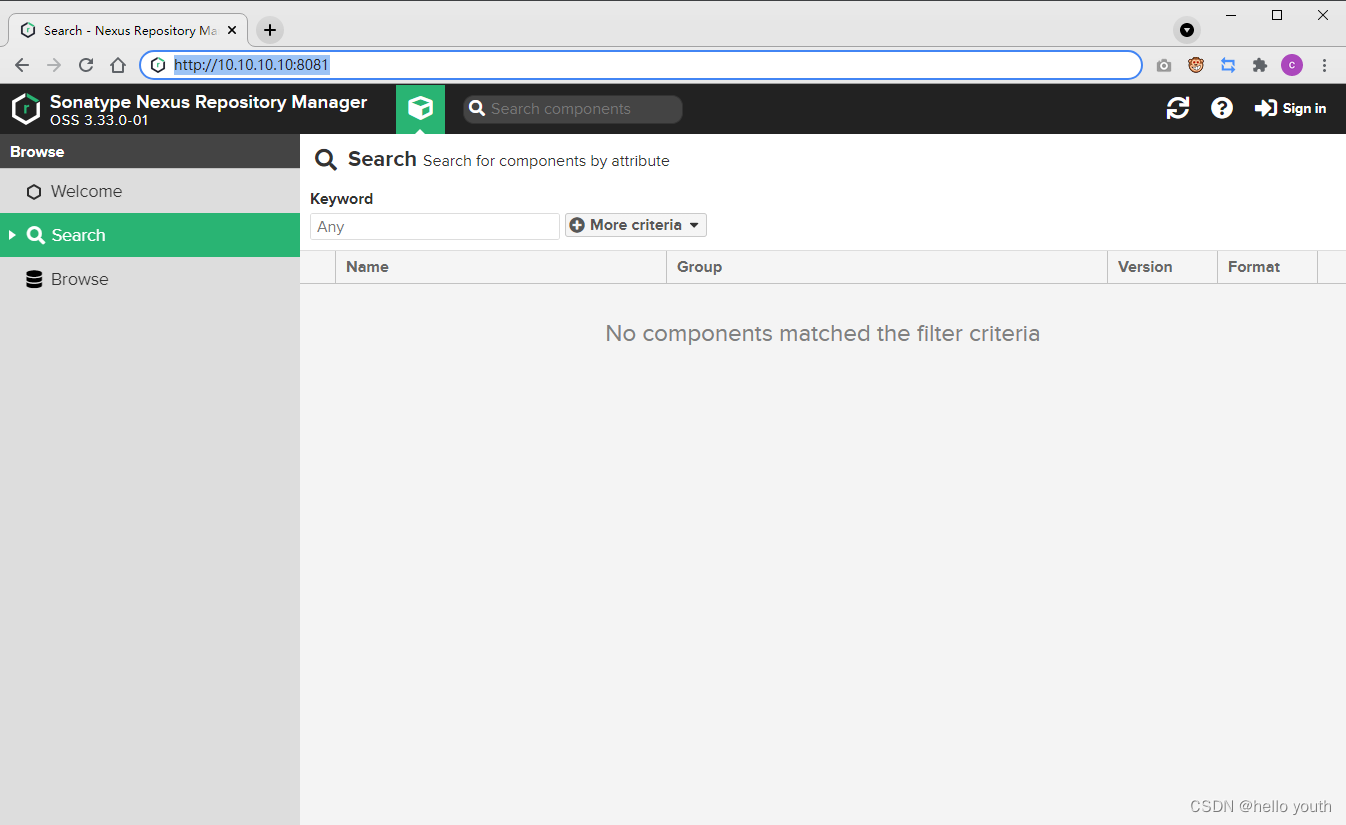Viewport: 1346px width, 825px height.
Task: Click the Sign in button
Action: (1290, 108)
